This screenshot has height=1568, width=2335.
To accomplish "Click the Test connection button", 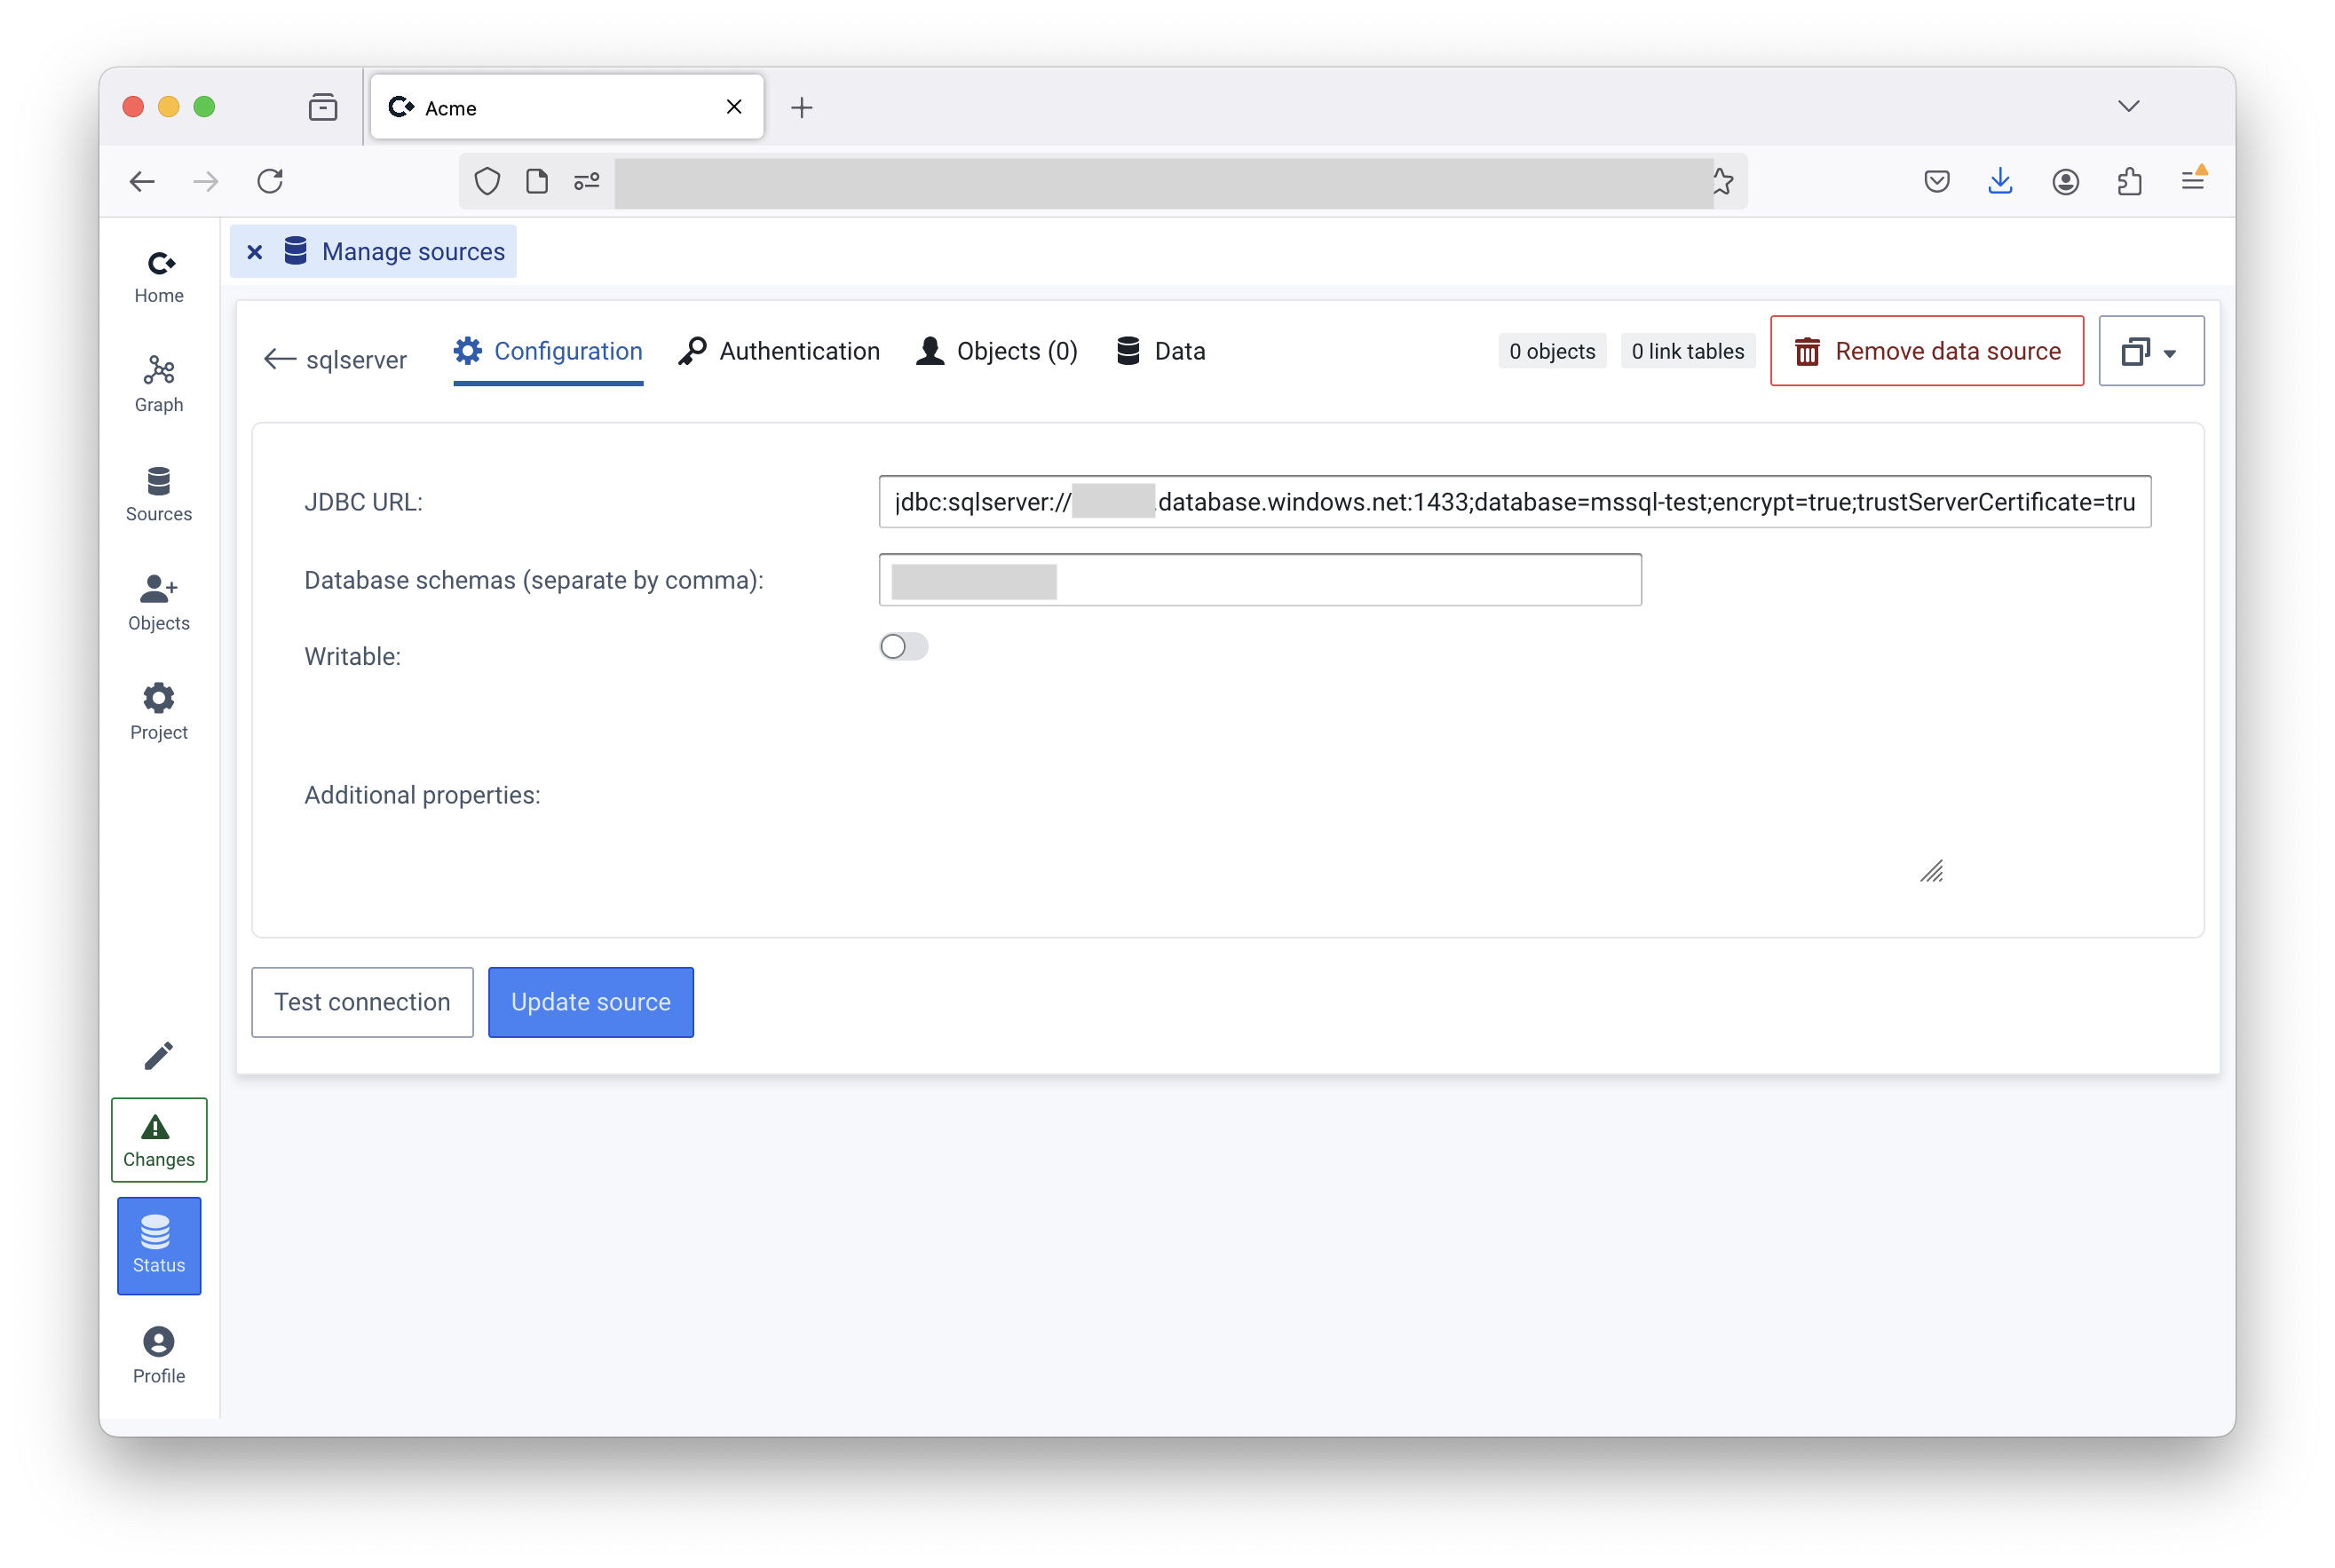I will click(362, 1001).
